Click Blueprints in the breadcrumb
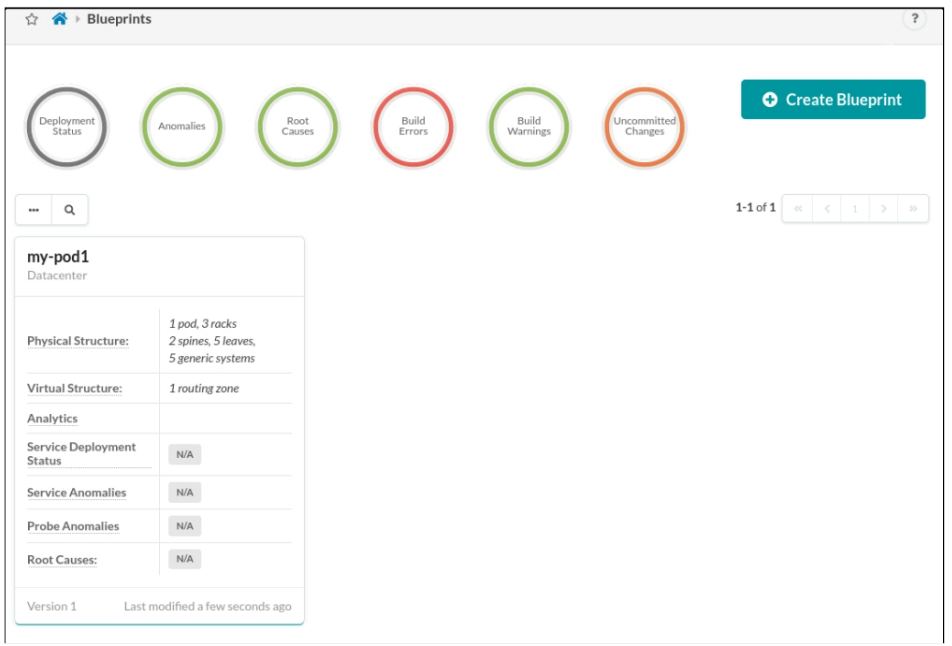 (119, 19)
